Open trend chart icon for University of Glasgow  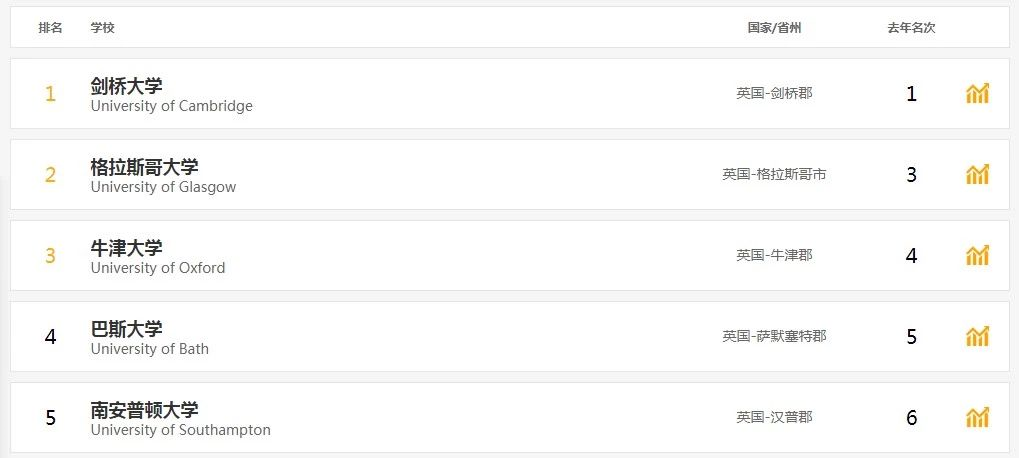(977, 175)
